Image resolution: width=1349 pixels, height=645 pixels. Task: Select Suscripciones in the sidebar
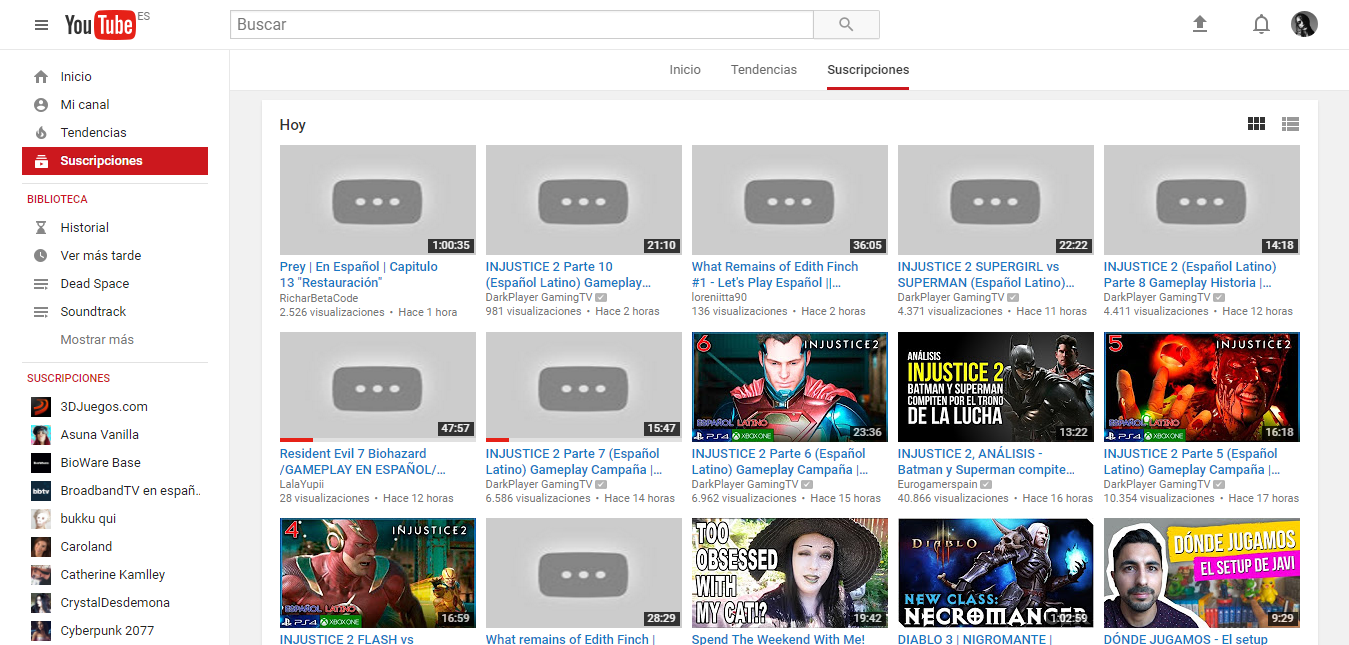(x=115, y=161)
